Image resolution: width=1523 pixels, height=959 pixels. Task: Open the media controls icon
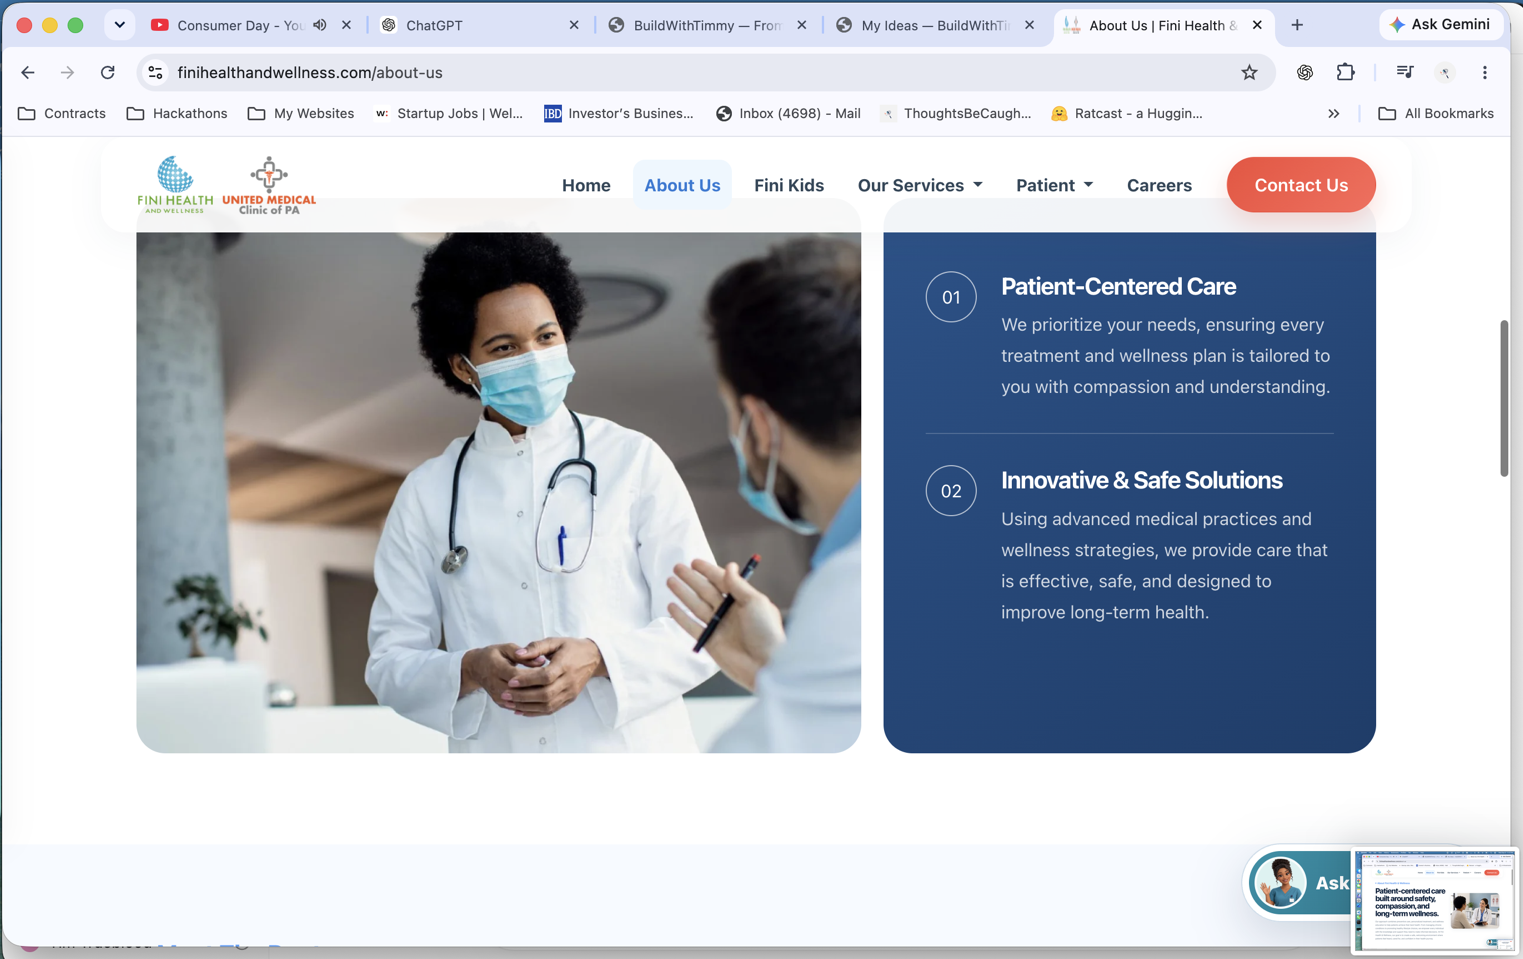click(1405, 72)
